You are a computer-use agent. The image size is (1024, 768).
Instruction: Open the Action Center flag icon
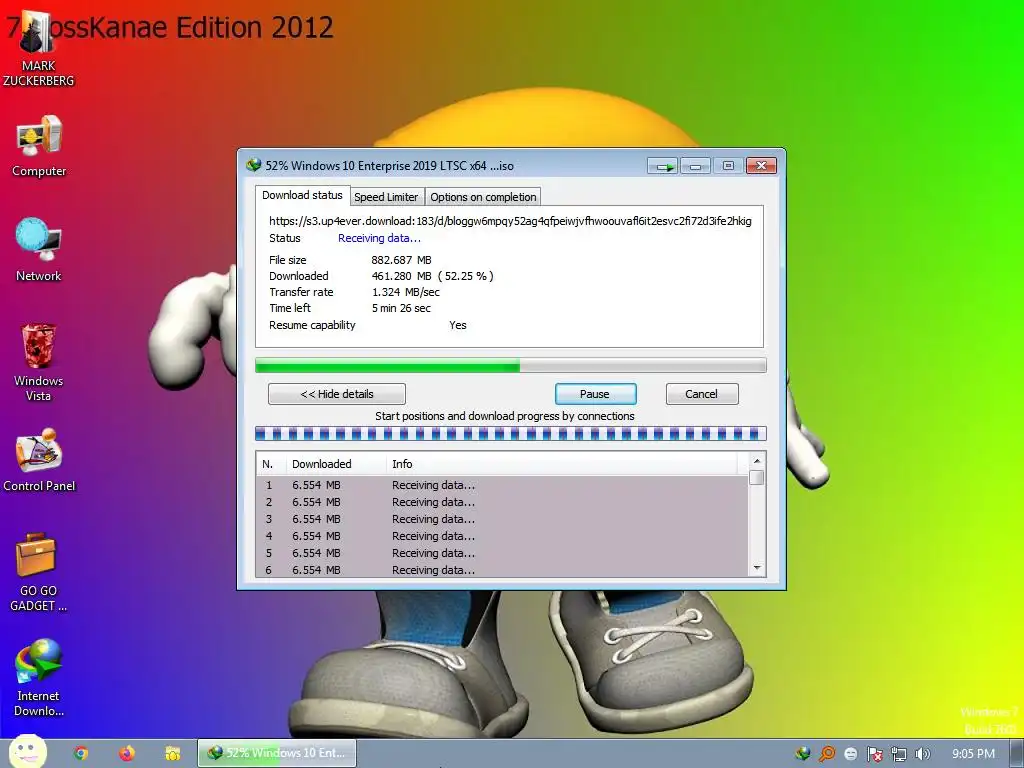[x=874, y=754]
